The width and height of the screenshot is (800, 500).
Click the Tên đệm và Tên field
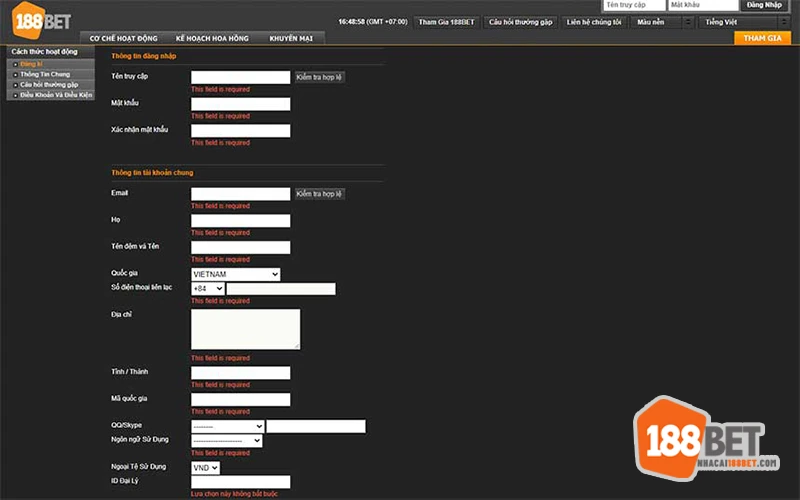[240, 247]
